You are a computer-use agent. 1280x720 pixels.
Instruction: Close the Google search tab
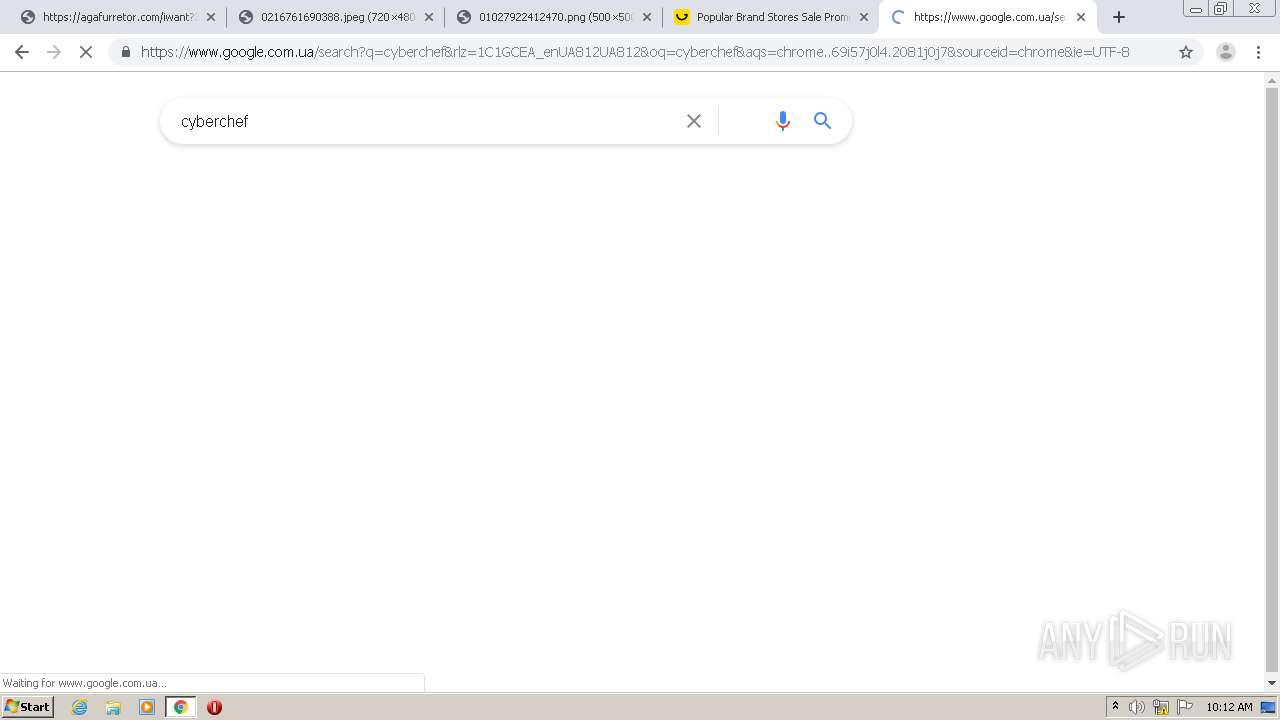[x=1081, y=17]
